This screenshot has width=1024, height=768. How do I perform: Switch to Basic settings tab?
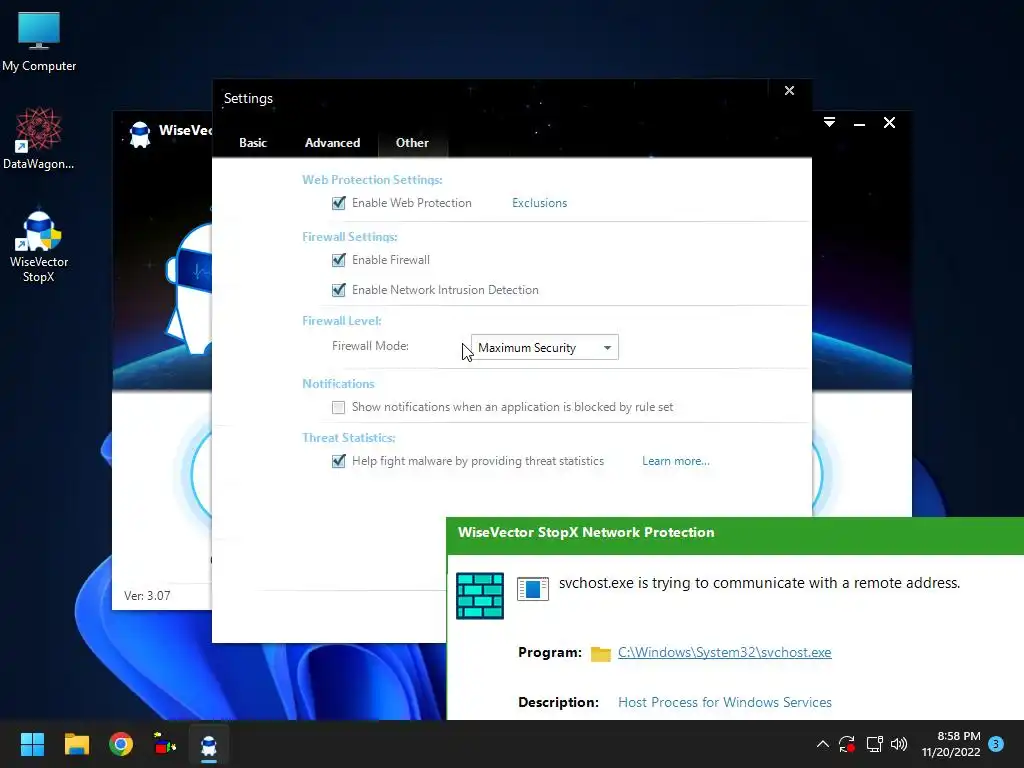[x=253, y=142]
